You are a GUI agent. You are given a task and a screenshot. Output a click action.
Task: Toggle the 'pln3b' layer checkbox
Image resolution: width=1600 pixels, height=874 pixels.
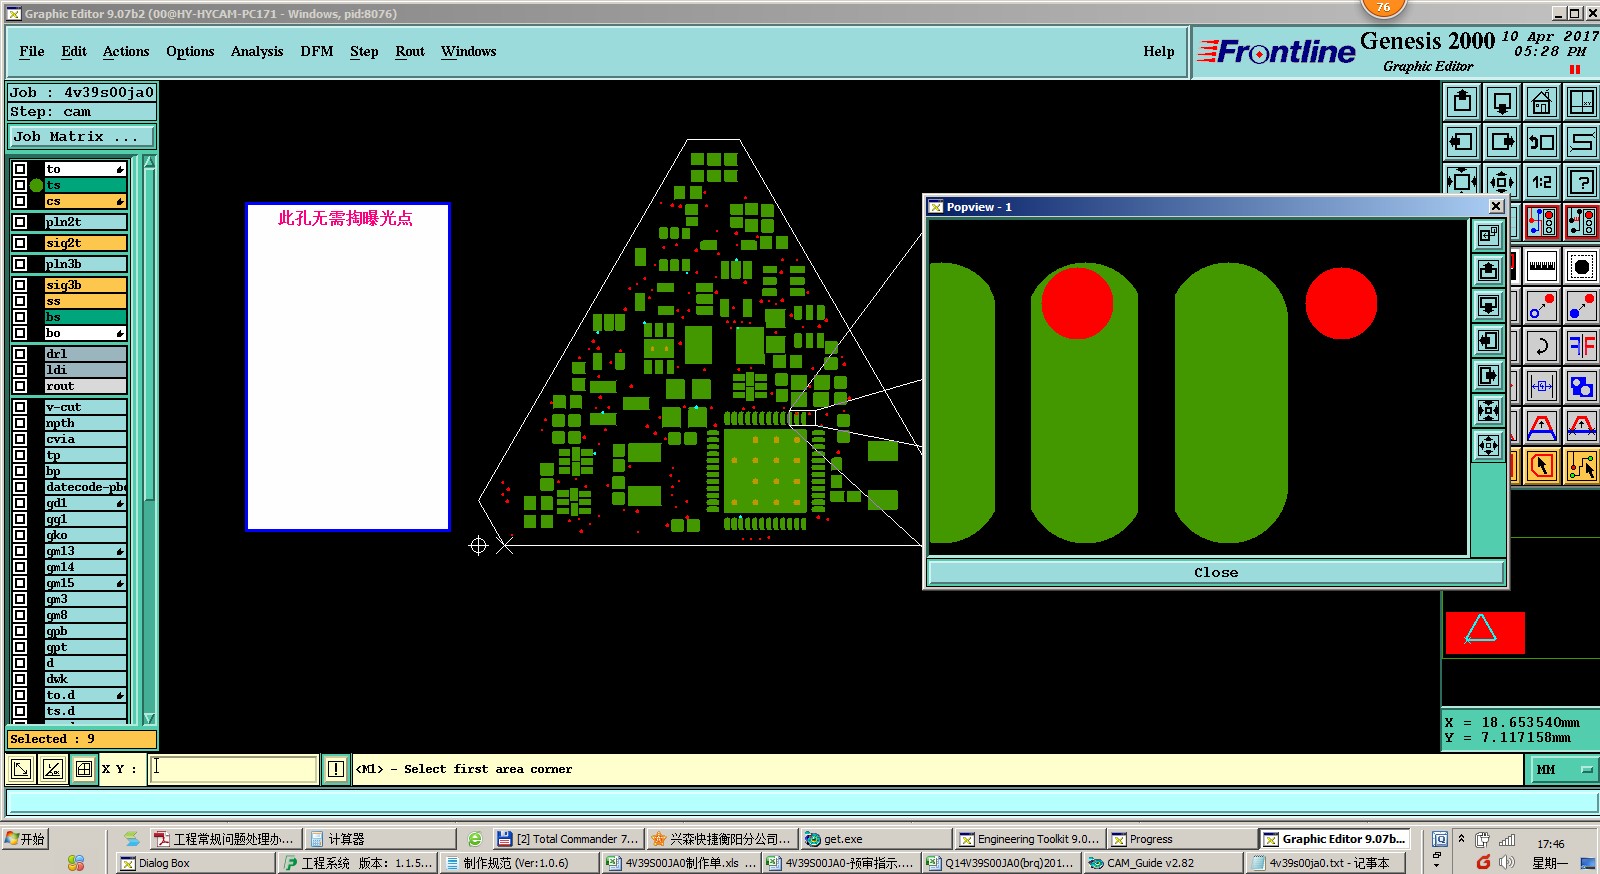[x=20, y=264]
